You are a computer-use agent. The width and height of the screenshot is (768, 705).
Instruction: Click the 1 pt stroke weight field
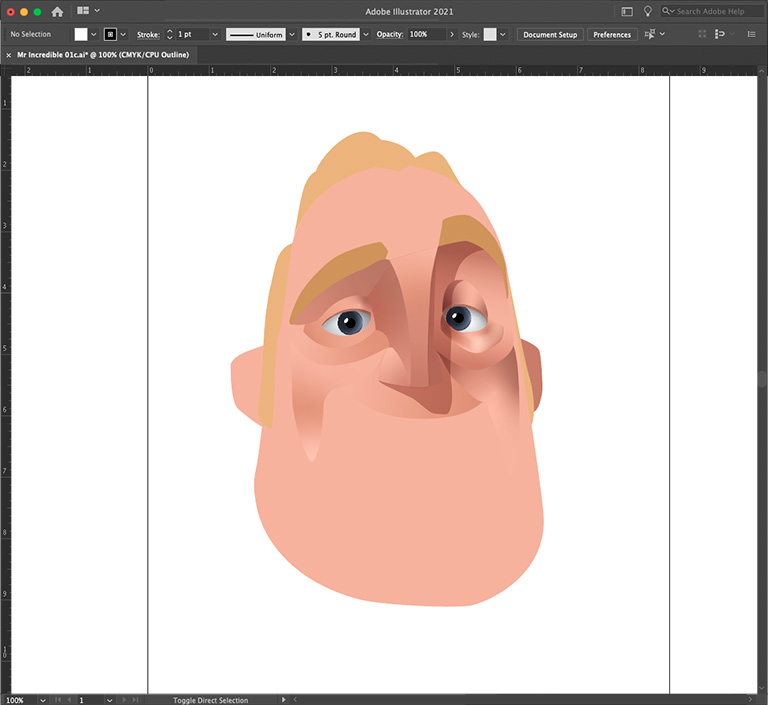point(192,34)
